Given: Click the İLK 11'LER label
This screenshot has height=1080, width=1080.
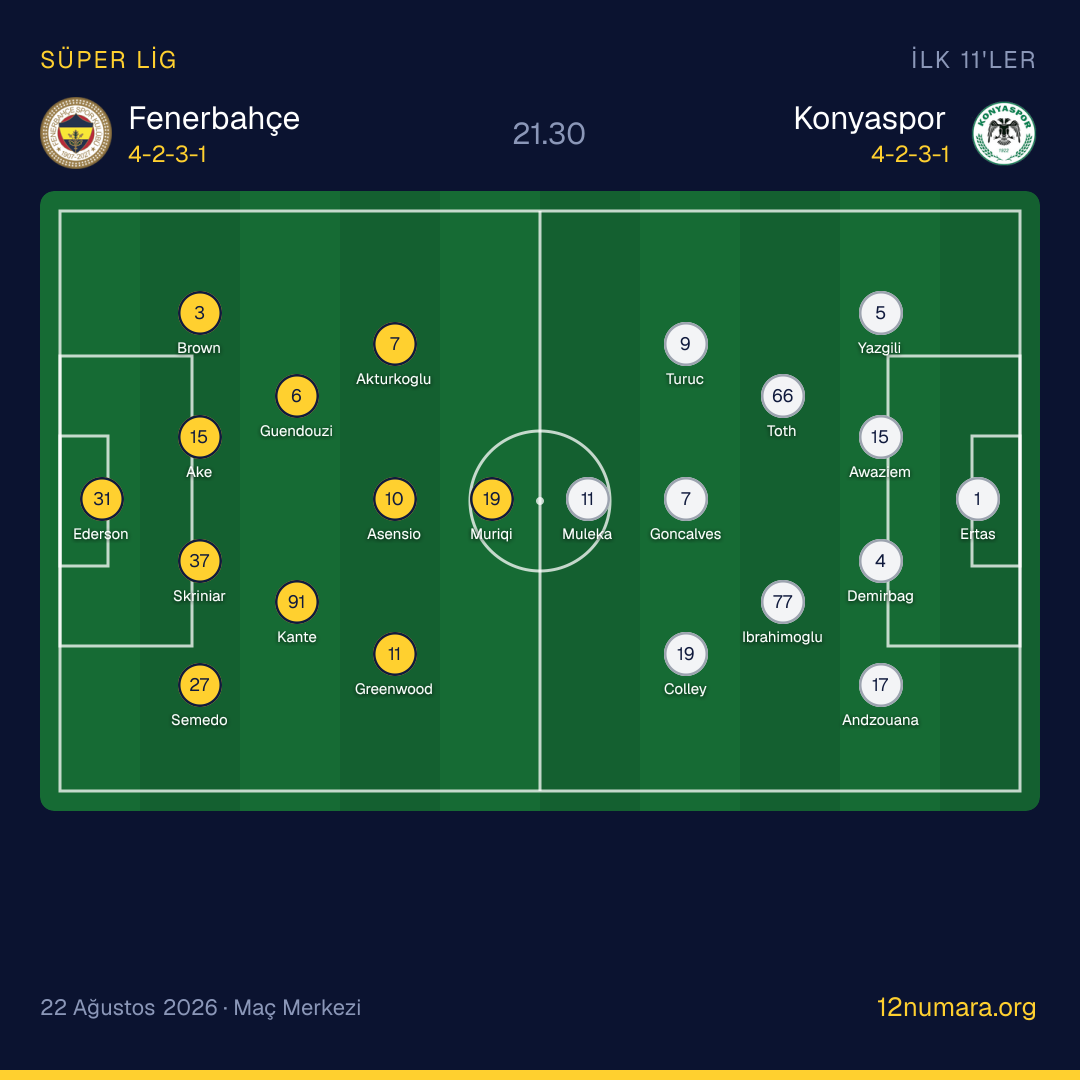Looking at the screenshot, I should click(973, 60).
